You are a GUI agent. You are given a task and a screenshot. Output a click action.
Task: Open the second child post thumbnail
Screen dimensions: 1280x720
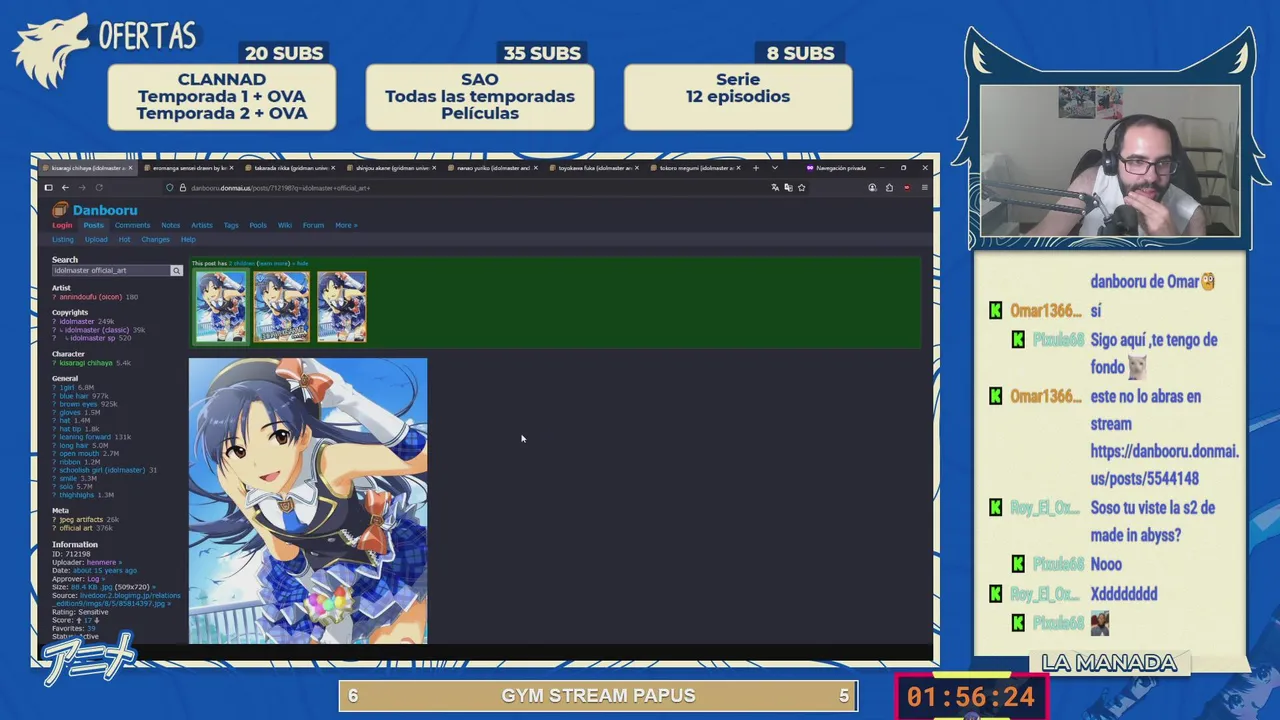point(281,306)
